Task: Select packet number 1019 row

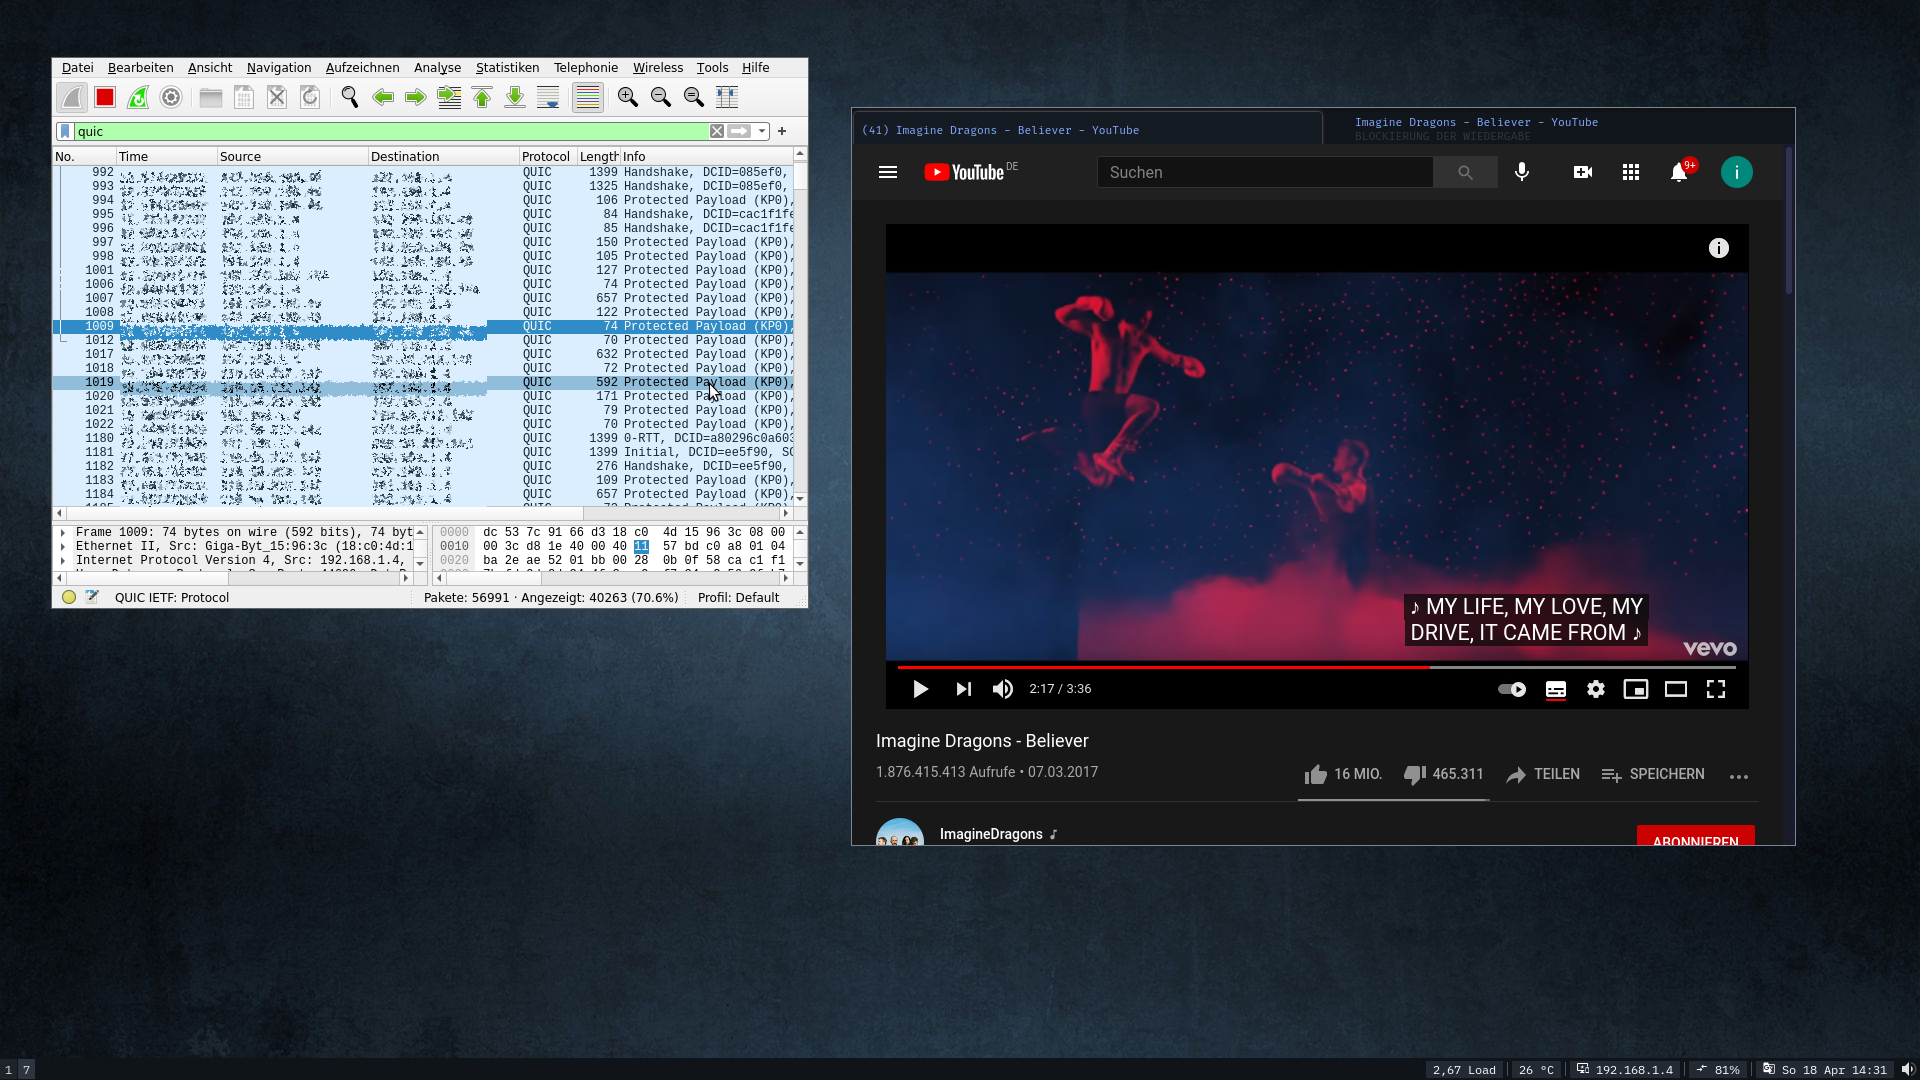Action: [424, 382]
